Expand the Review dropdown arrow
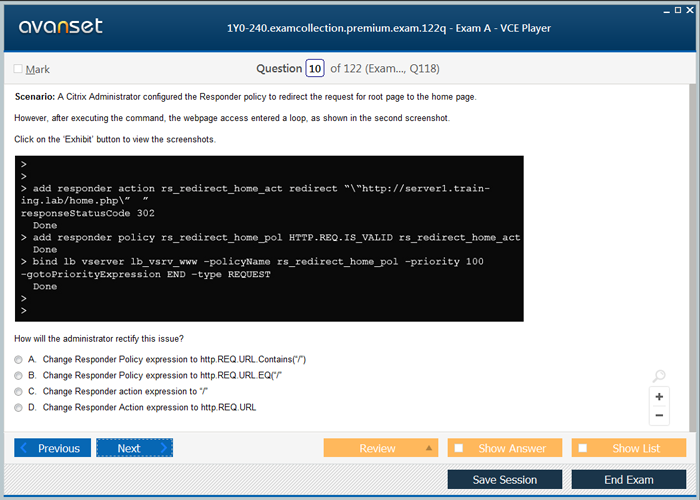The image size is (700, 500). (429, 448)
